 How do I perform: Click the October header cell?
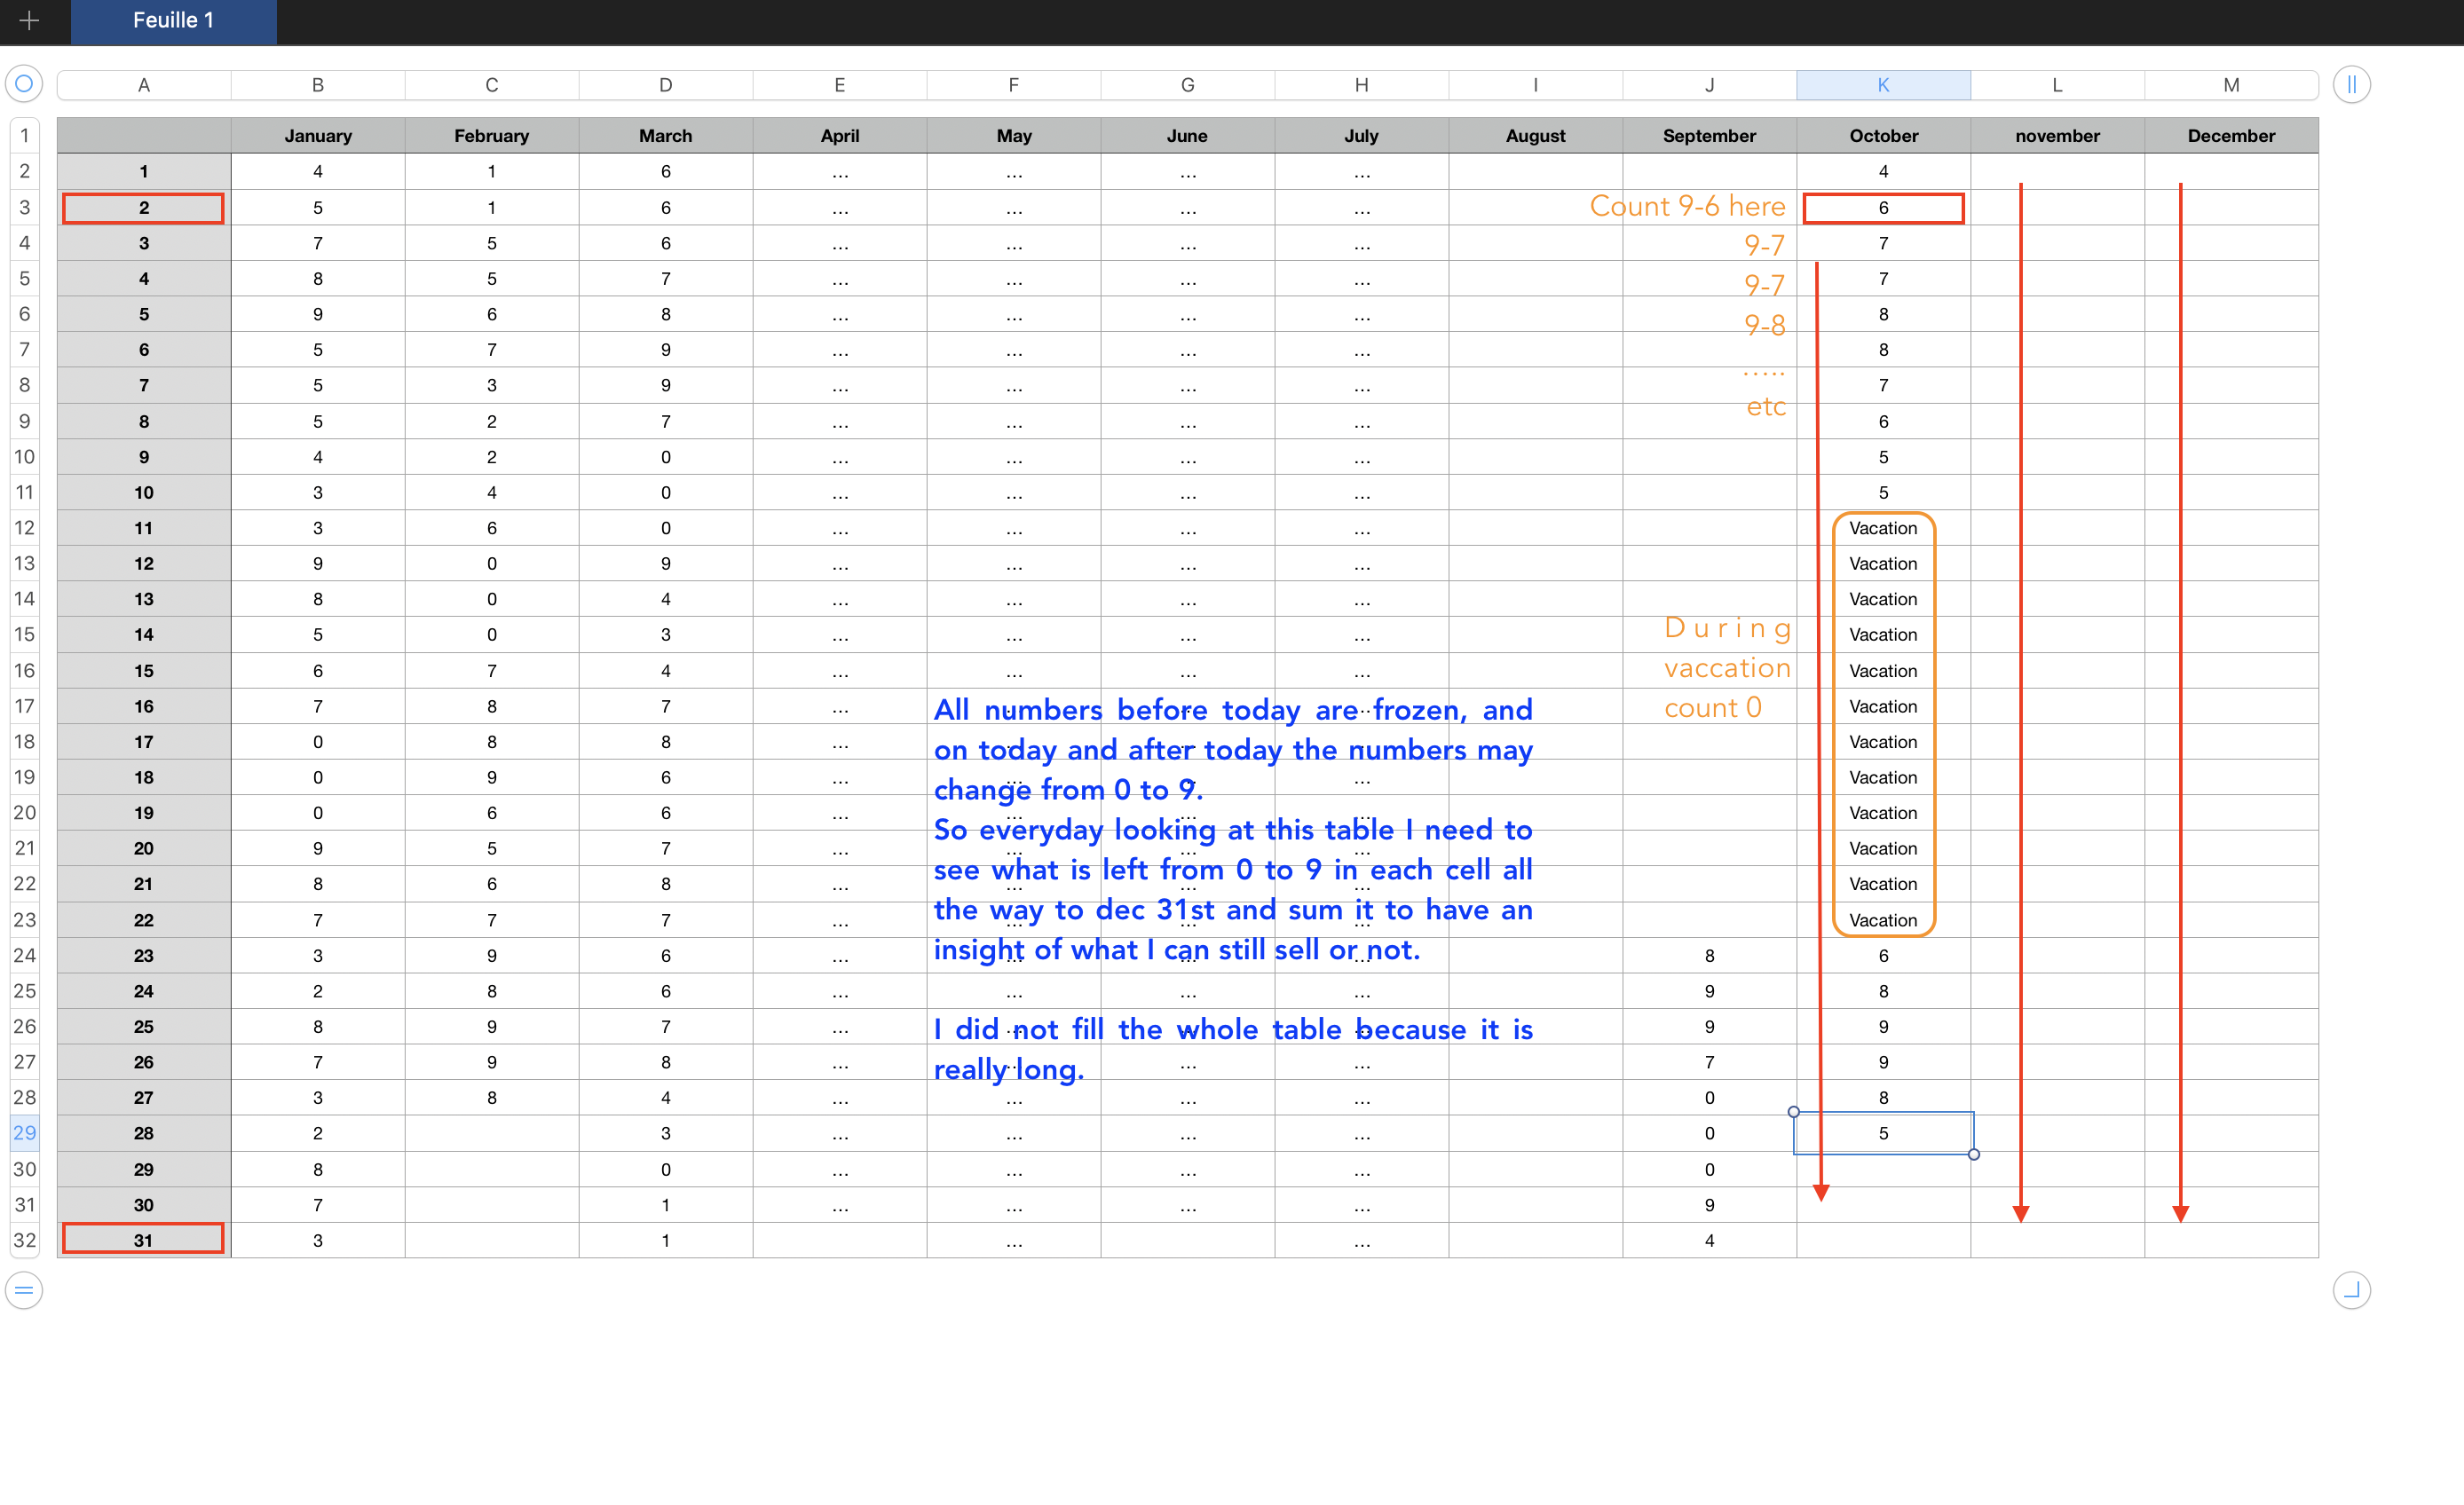pyautogui.click(x=1883, y=136)
